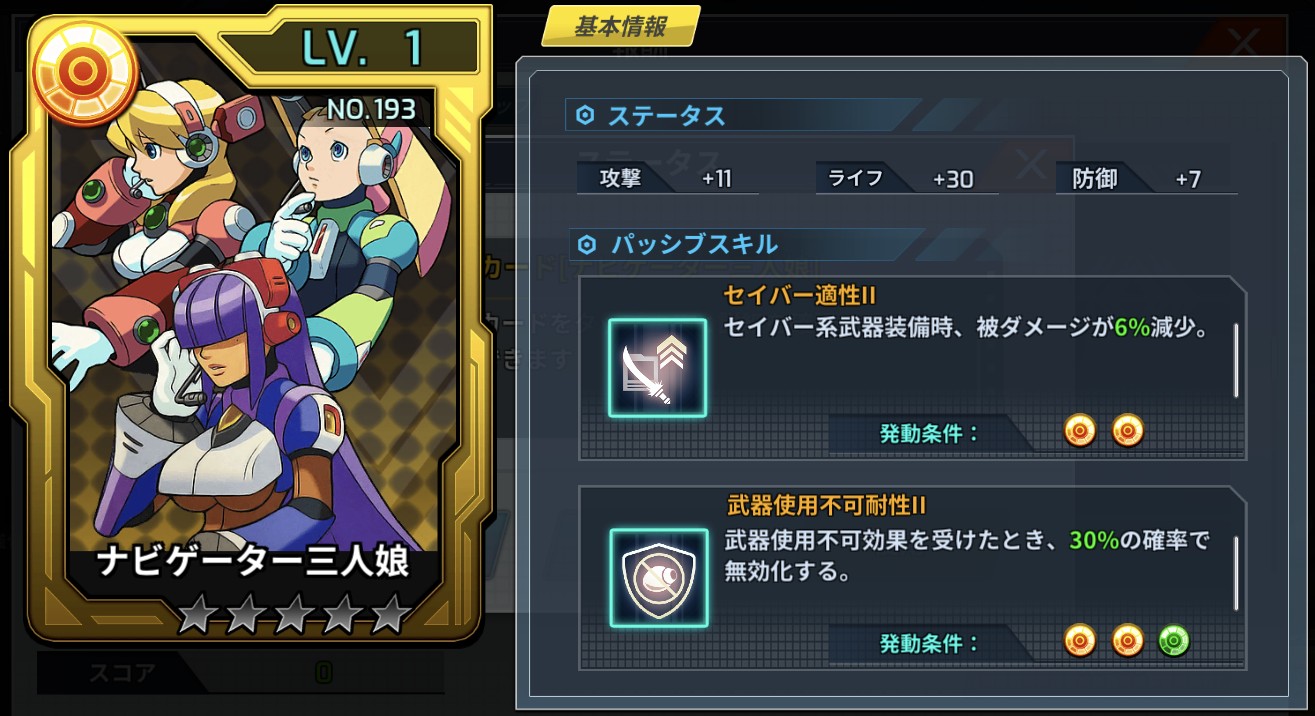The width and height of the screenshot is (1315, 716).
Task: Select the green activation condition orb
Action: click(x=1174, y=641)
